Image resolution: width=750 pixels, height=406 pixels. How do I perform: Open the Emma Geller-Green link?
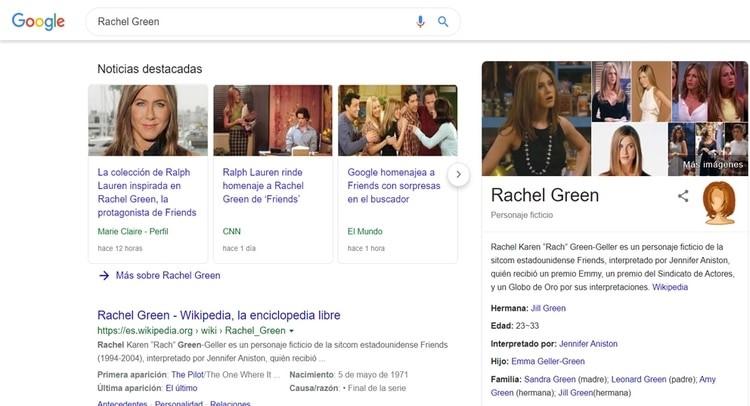[x=548, y=362]
